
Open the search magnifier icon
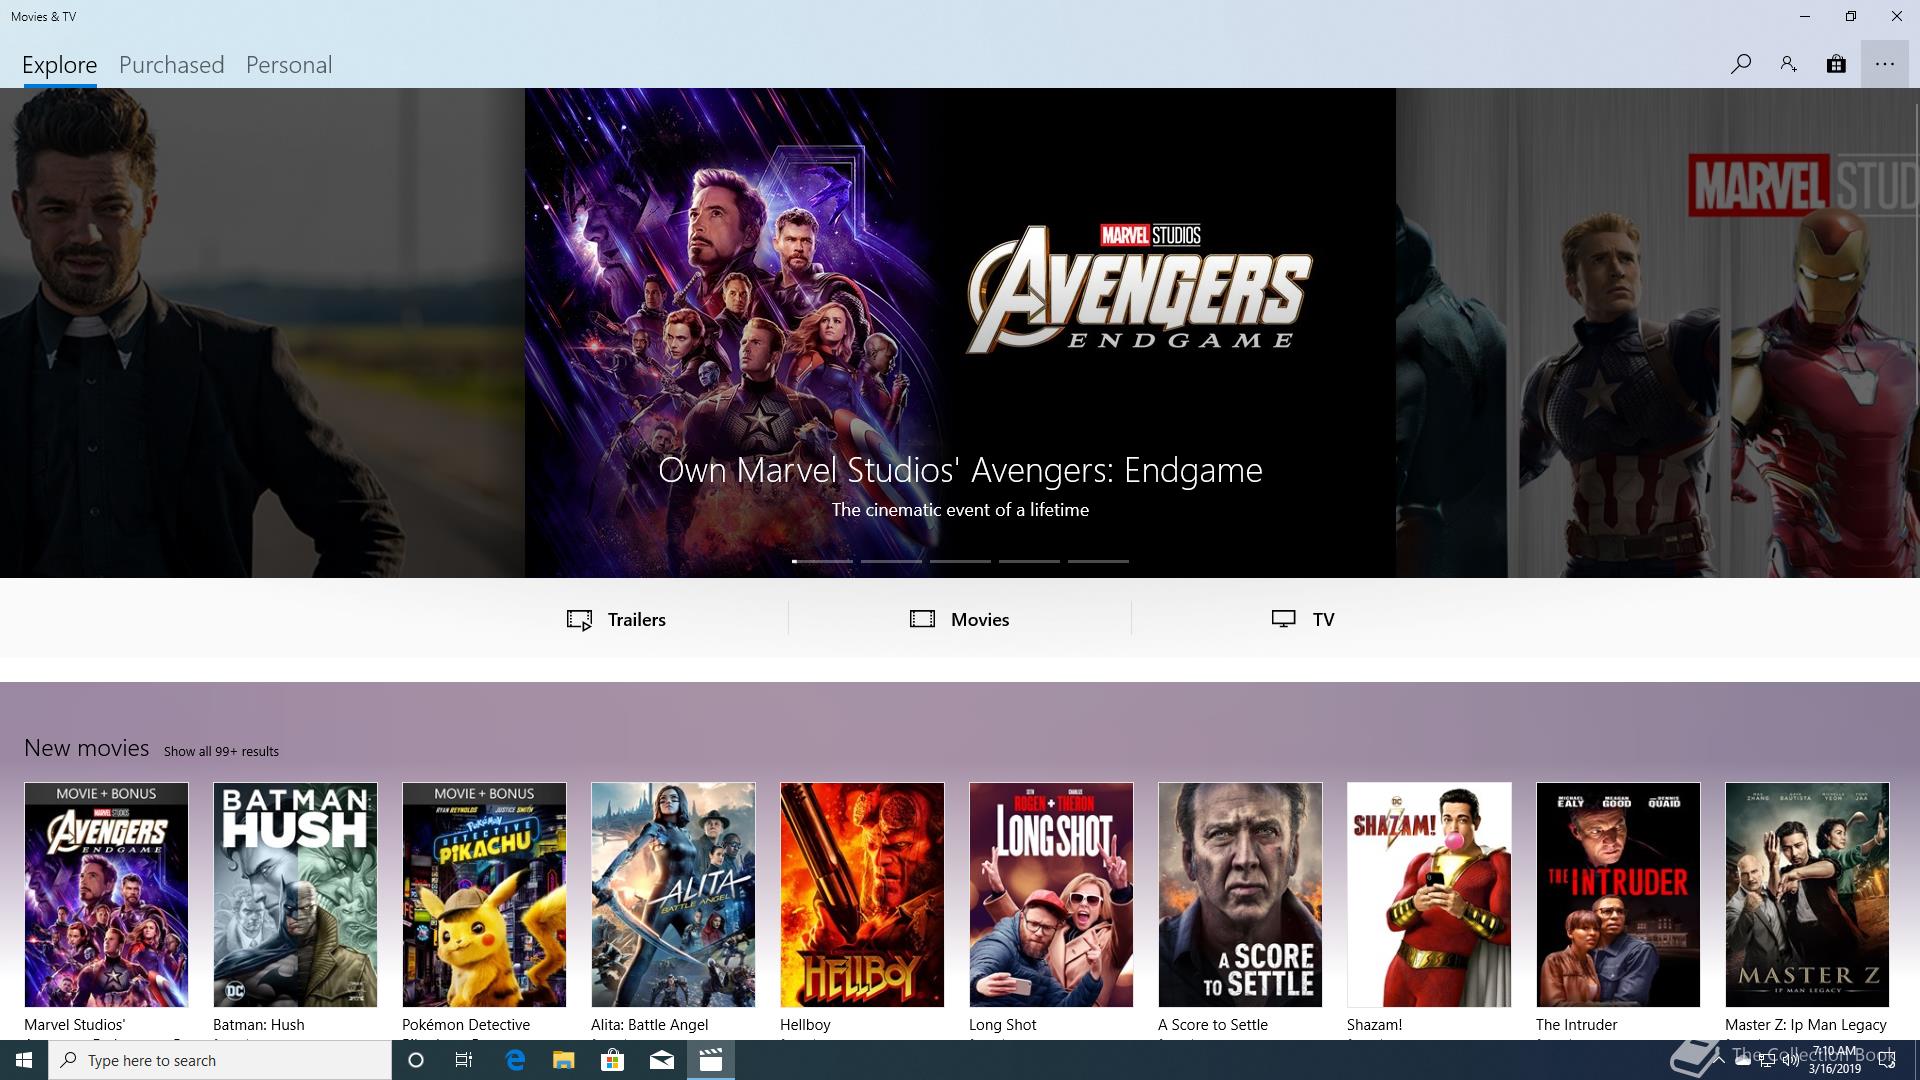click(1740, 64)
